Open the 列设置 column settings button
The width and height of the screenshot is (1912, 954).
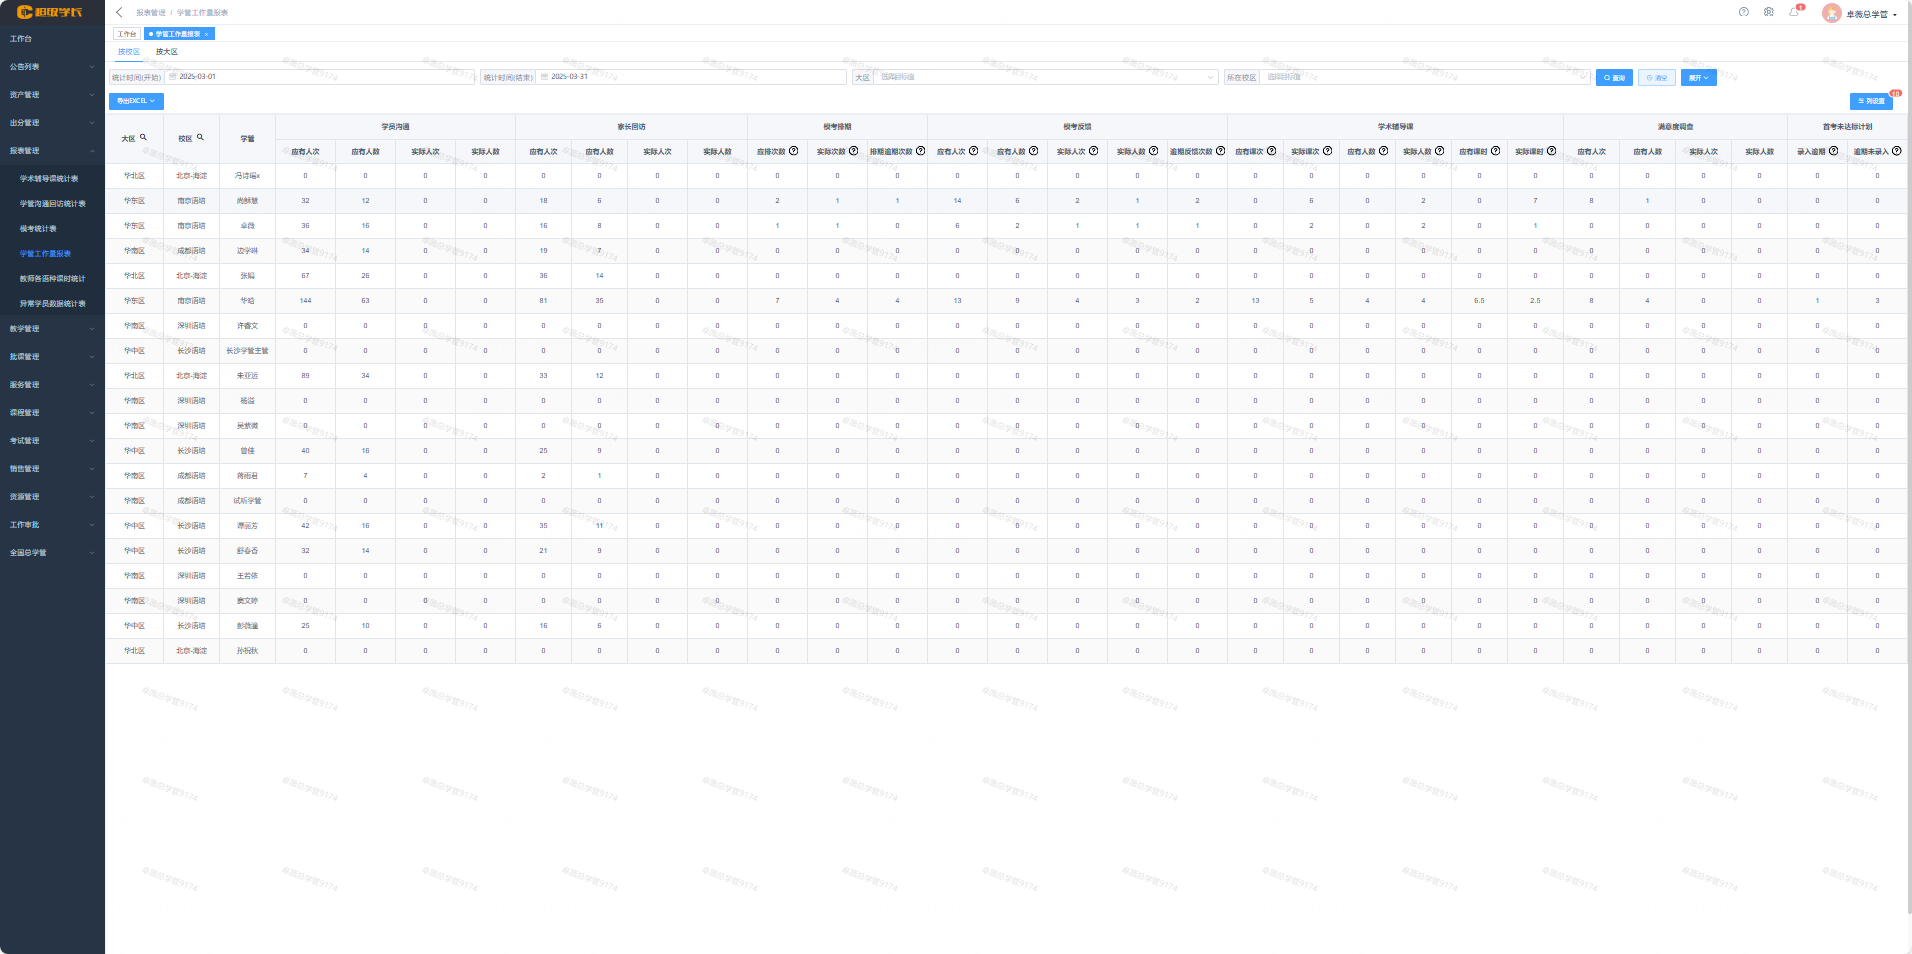click(1870, 101)
